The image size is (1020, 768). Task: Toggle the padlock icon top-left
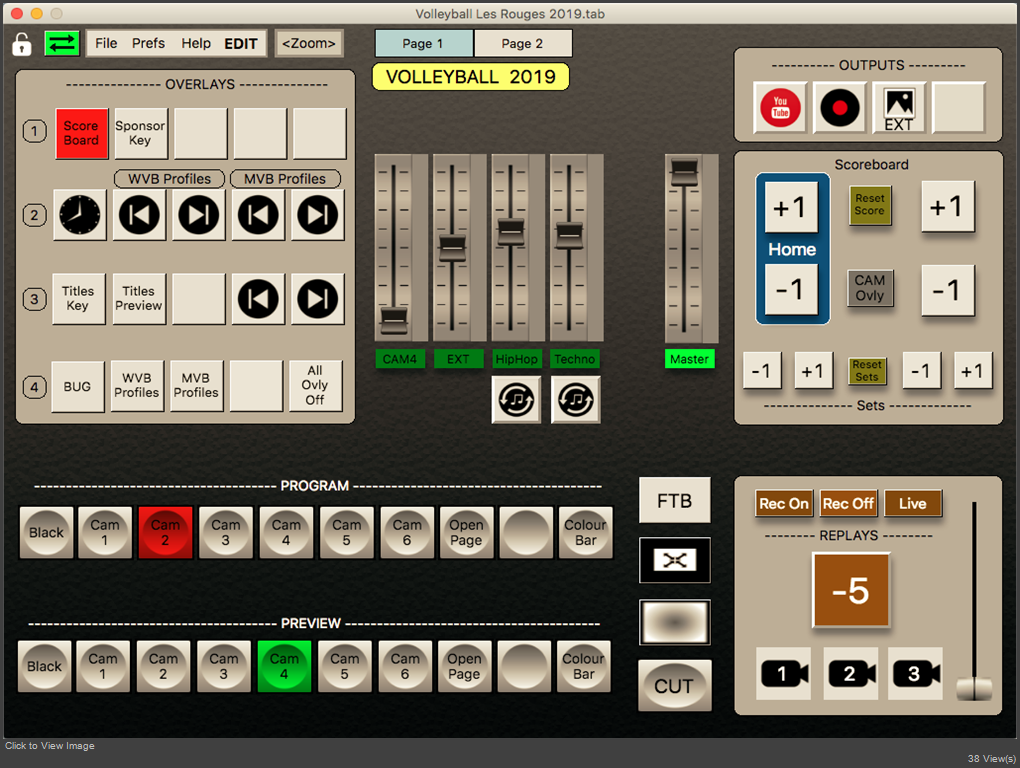pyautogui.click(x=22, y=43)
